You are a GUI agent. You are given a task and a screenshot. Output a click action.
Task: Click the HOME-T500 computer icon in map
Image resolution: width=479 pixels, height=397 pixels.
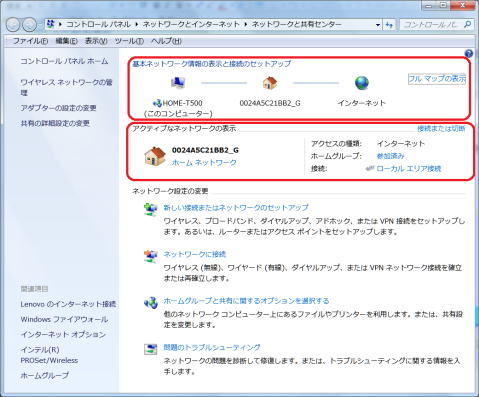(x=178, y=82)
